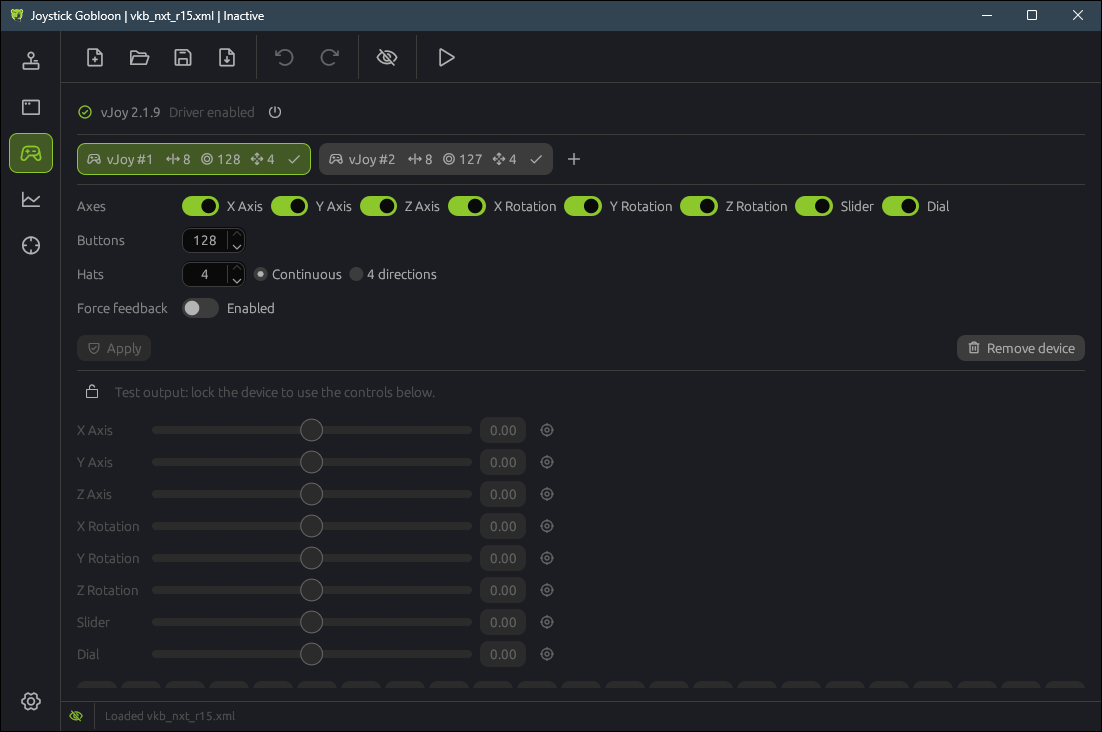Click Remove device button

(x=1020, y=348)
